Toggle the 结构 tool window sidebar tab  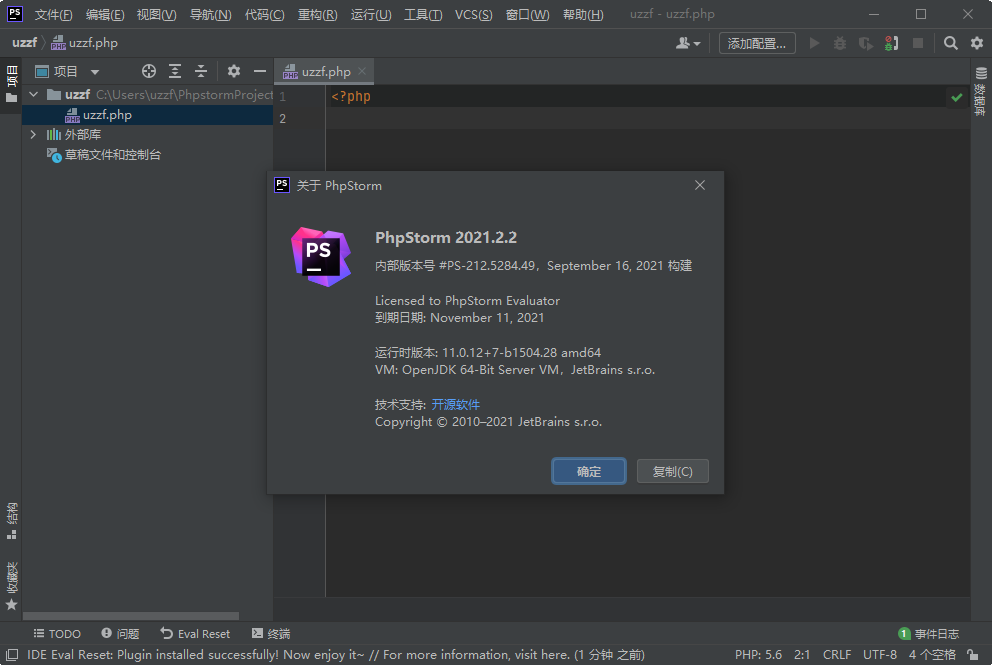coord(11,521)
